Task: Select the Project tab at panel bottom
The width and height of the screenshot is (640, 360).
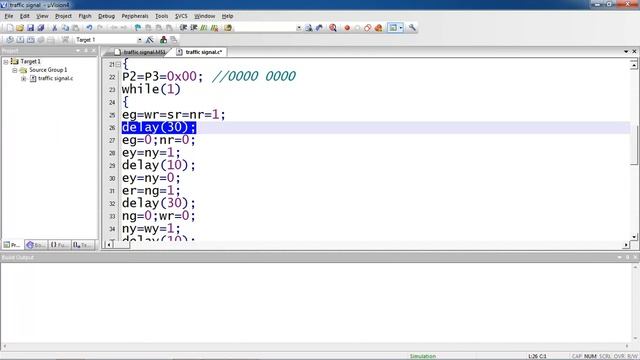Action: click(12, 245)
